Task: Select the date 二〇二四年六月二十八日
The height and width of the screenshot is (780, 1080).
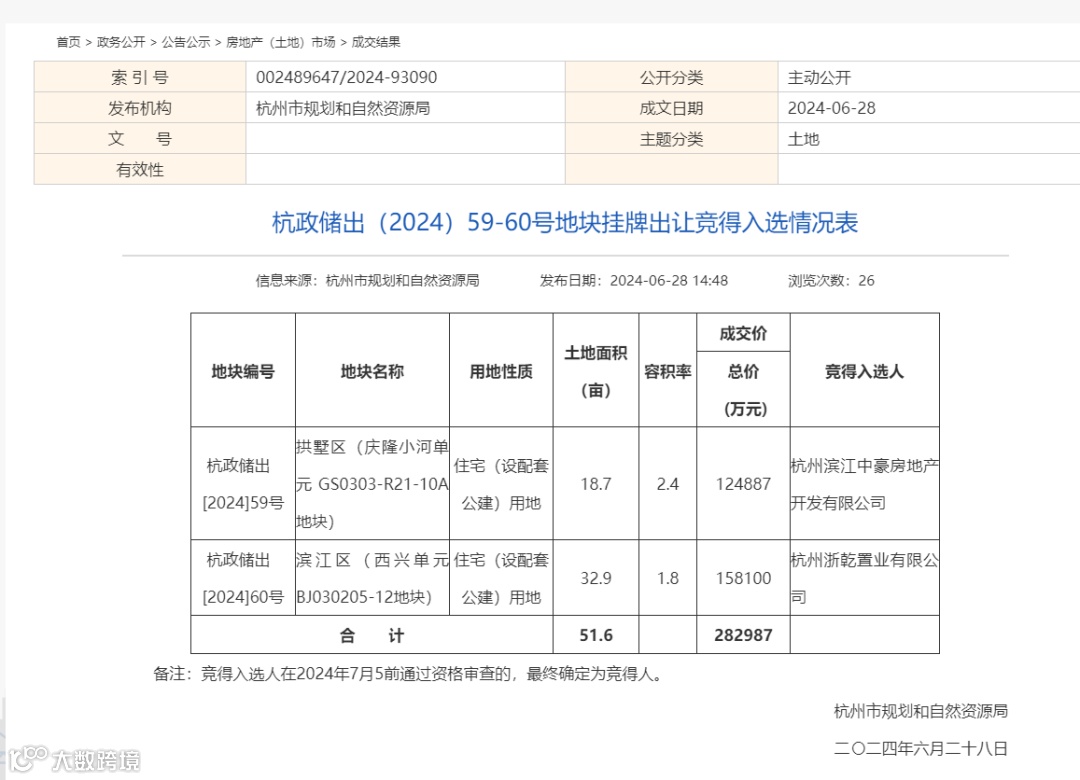Action: [921, 748]
